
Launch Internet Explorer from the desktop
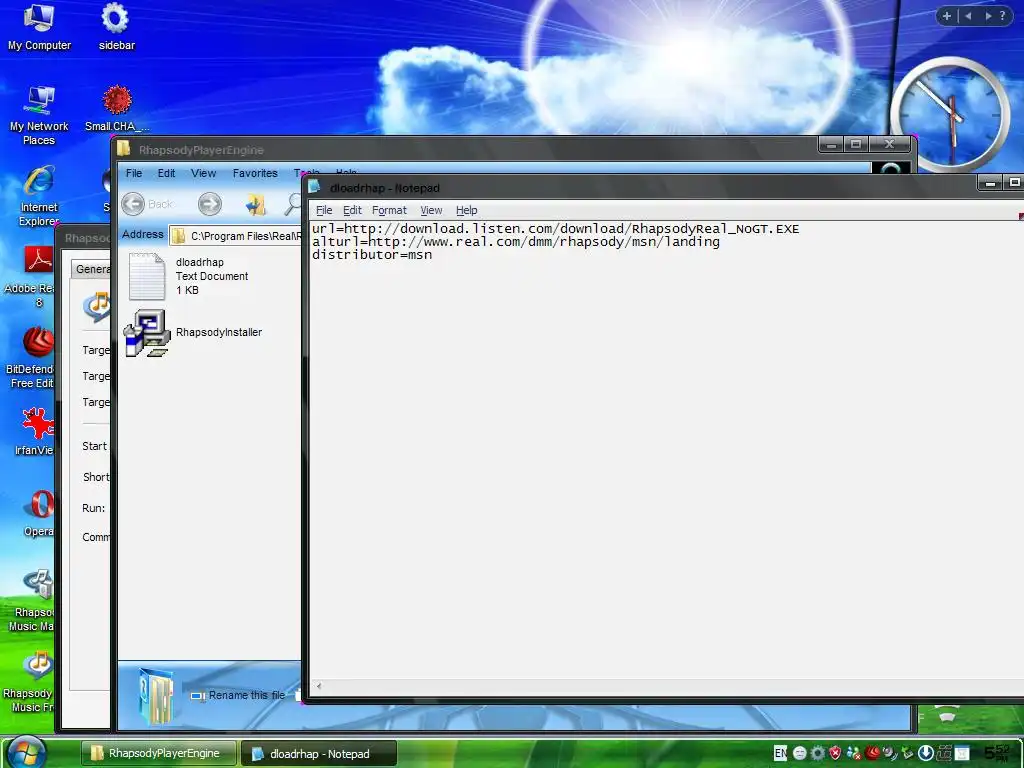click(x=39, y=197)
